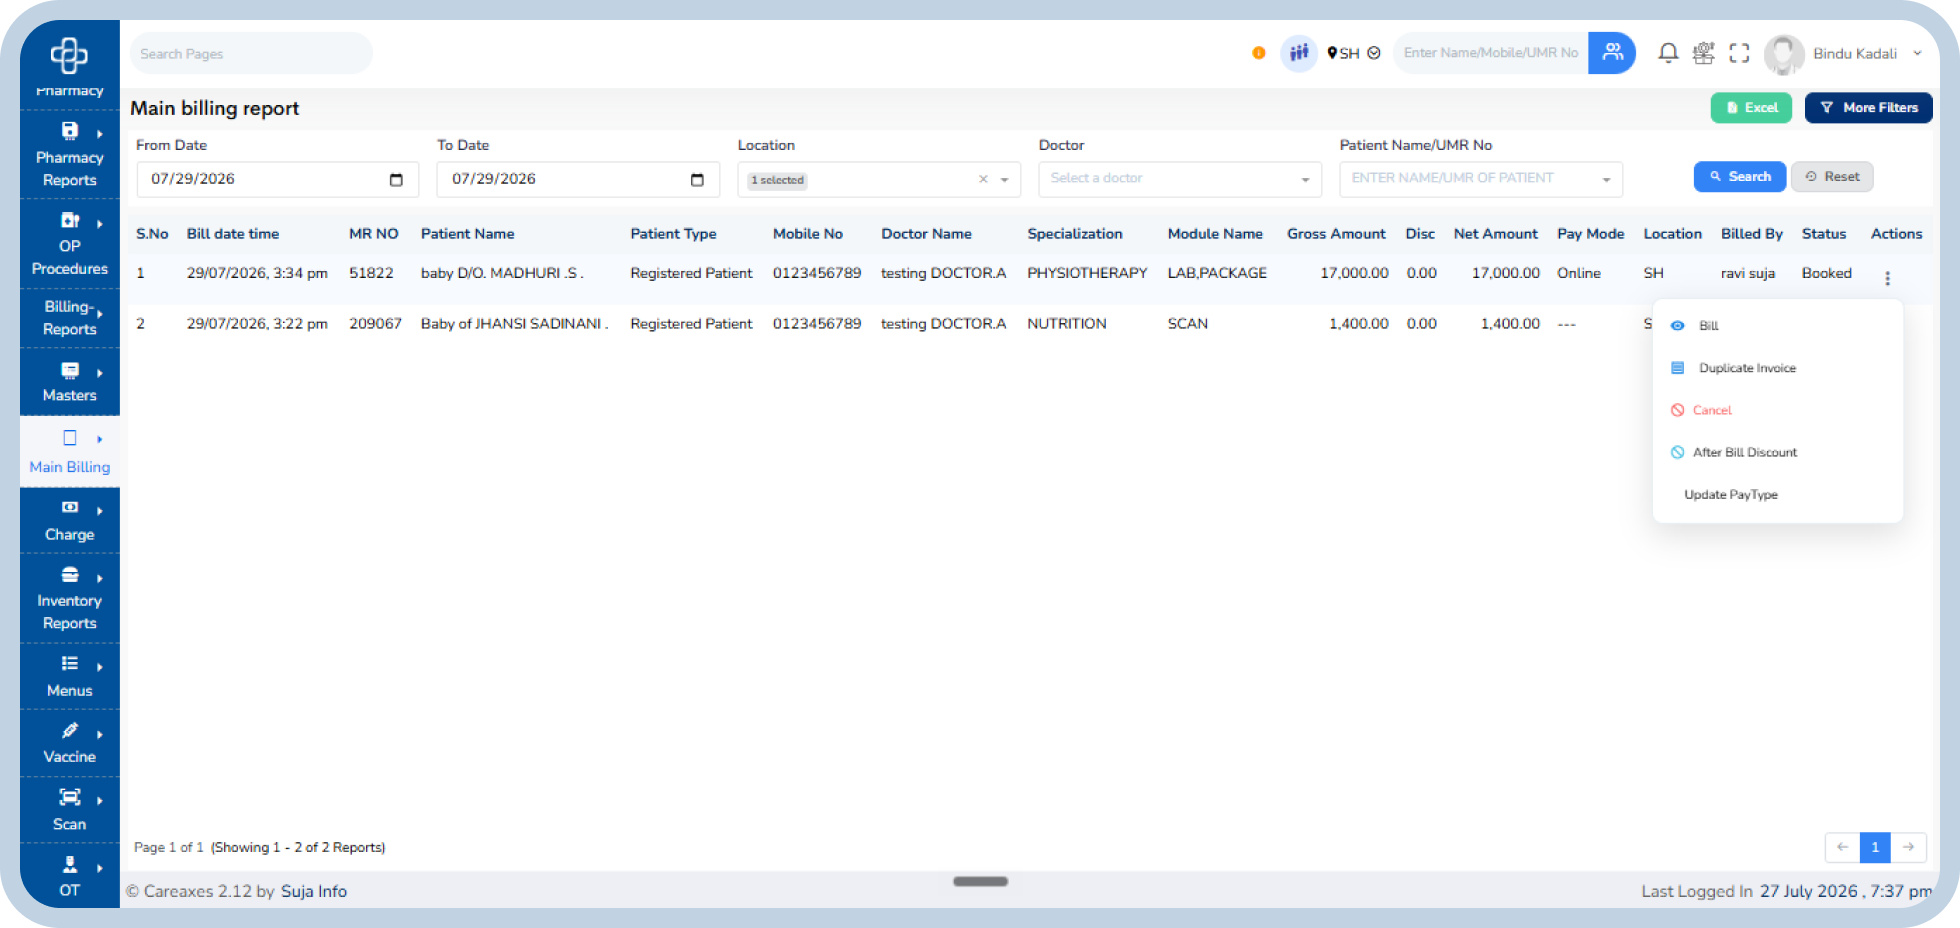Open the Menus sidebar icon
Image resolution: width=1960 pixels, height=928 pixels.
[x=70, y=664]
